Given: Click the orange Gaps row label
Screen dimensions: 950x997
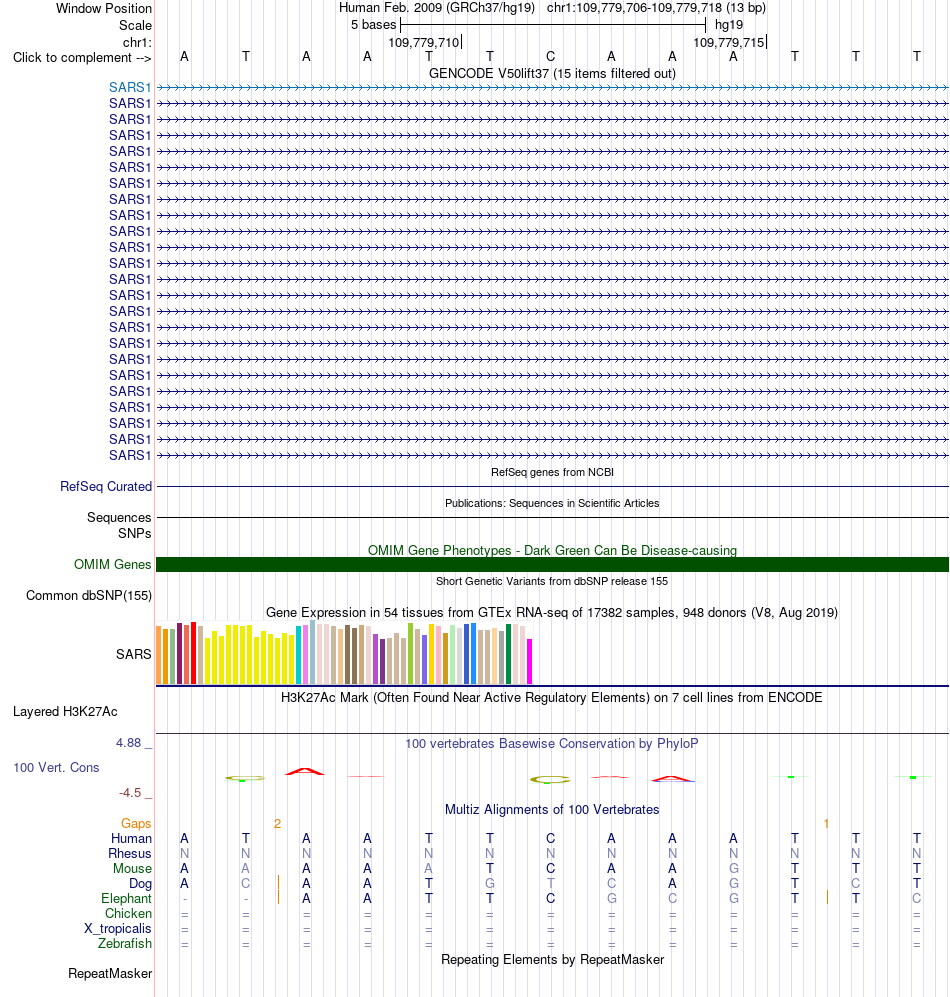Looking at the screenshot, I should tap(136, 823).
